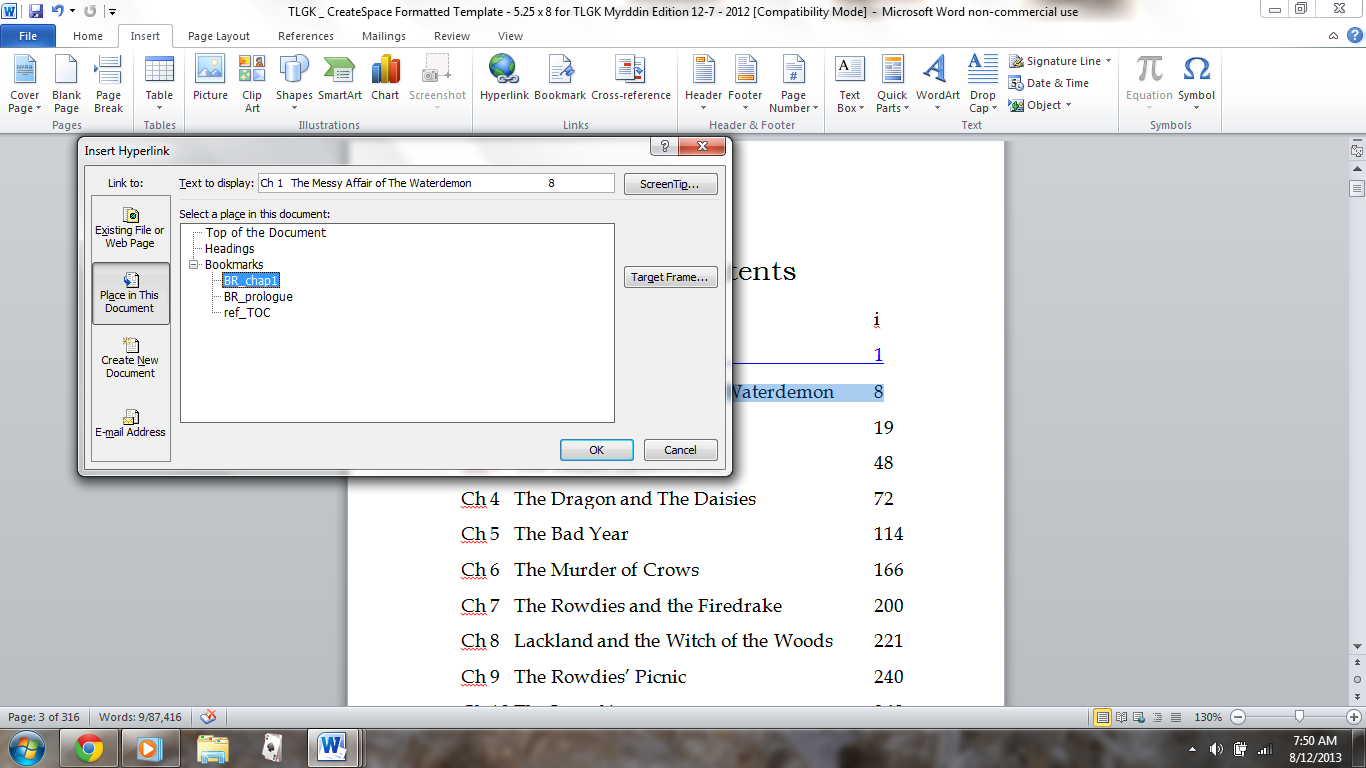Image resolution: width=1366 pixels, height=768 pixels.
Task: Select E-mail Address link type
Action: click(130, 423)
